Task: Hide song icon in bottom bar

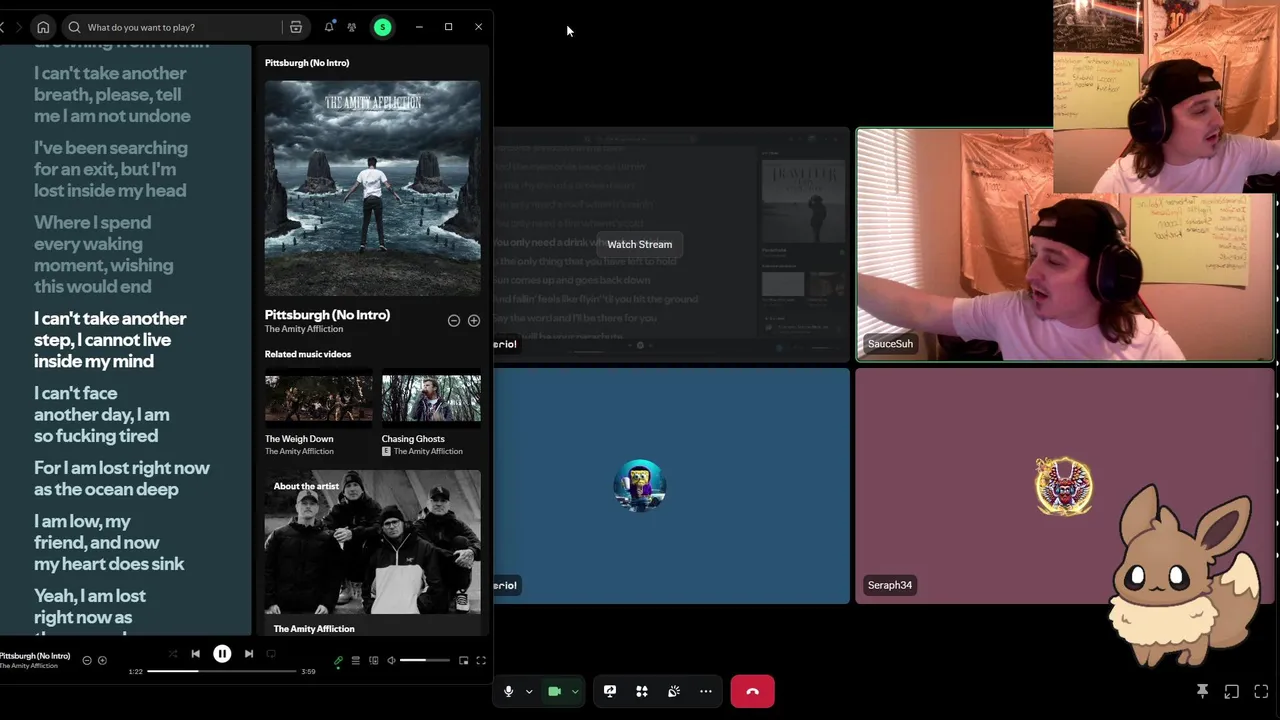Action: click(87, 660)
